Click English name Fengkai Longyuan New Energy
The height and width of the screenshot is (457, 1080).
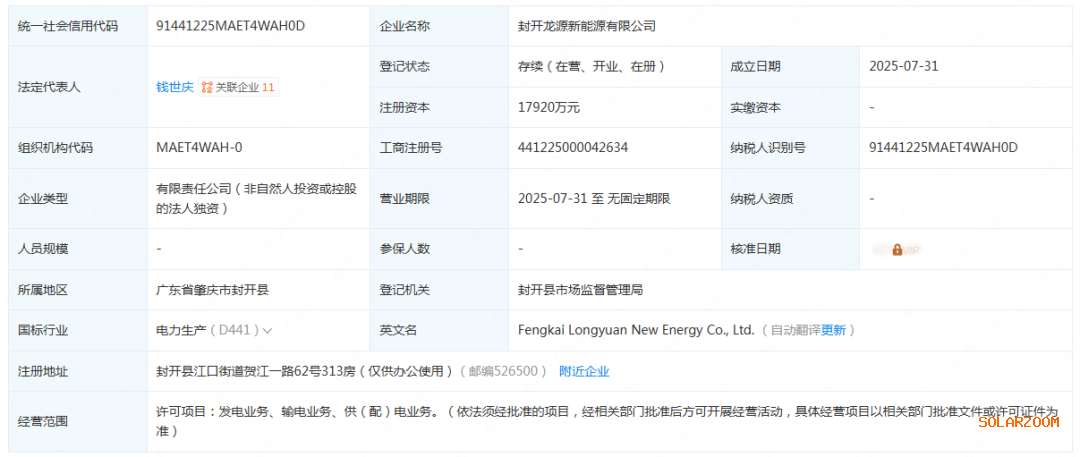tap(635, 330)
